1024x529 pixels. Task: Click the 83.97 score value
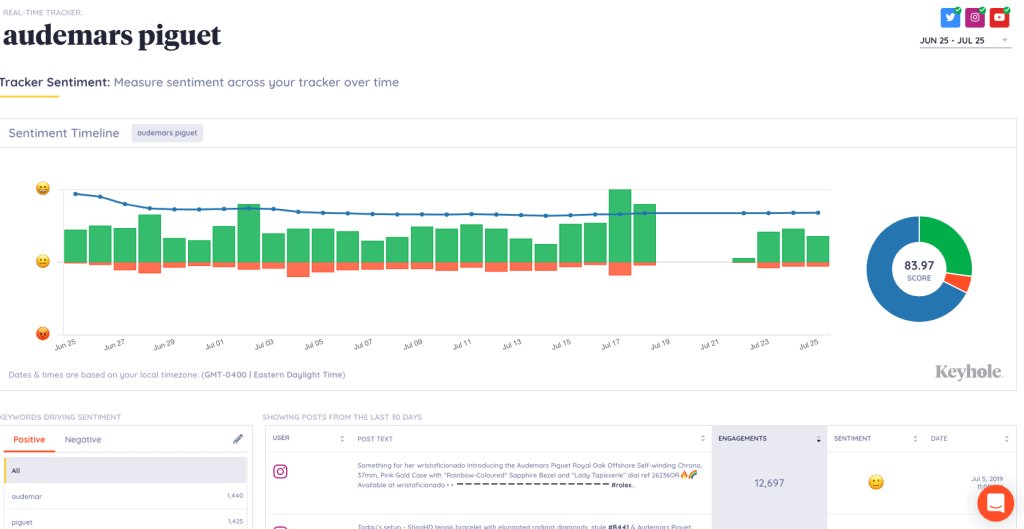point(919,265)
